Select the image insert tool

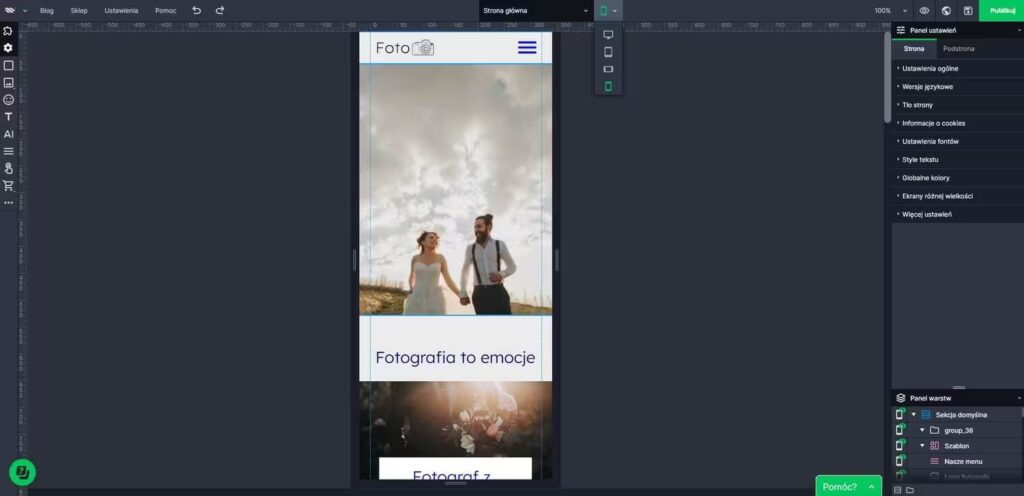8,82
